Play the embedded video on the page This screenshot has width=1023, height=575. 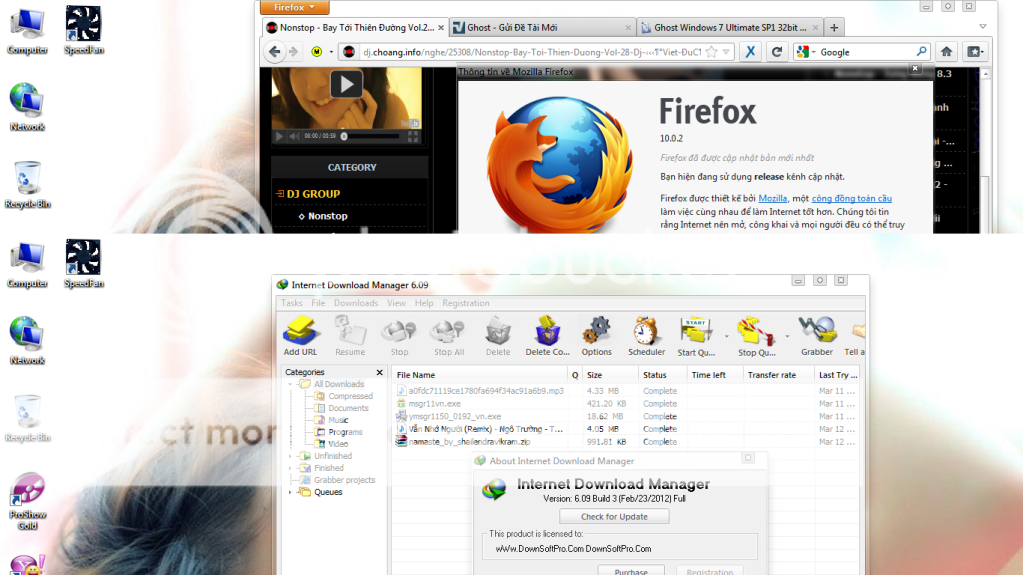point(346,84)
